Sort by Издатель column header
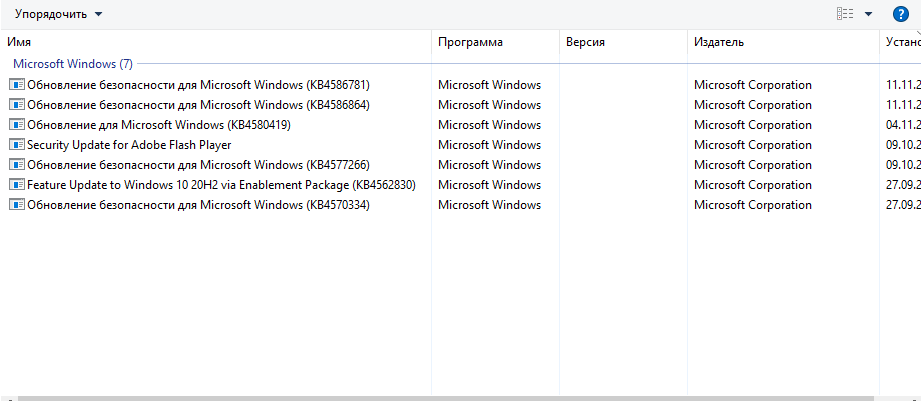The image size is (921, 401). click(x=719, y=42)
